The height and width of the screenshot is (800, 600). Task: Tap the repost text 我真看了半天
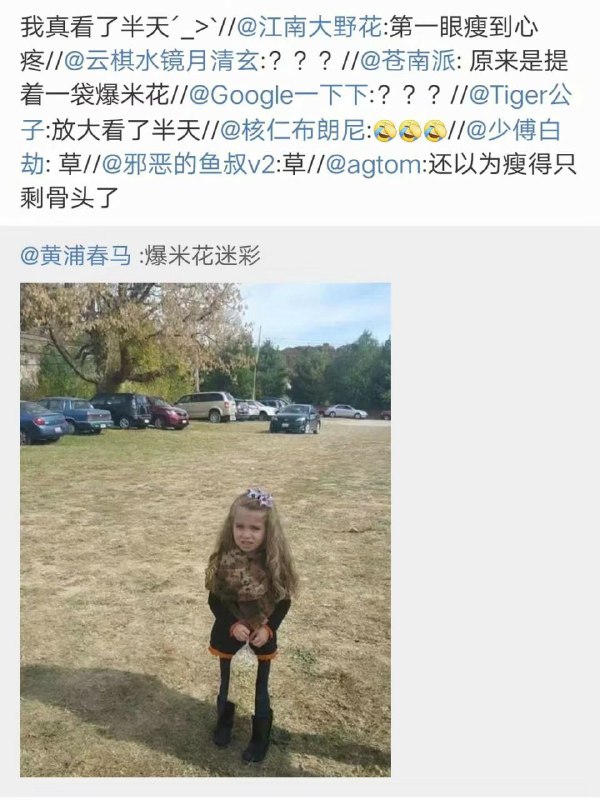pos(95,27)
